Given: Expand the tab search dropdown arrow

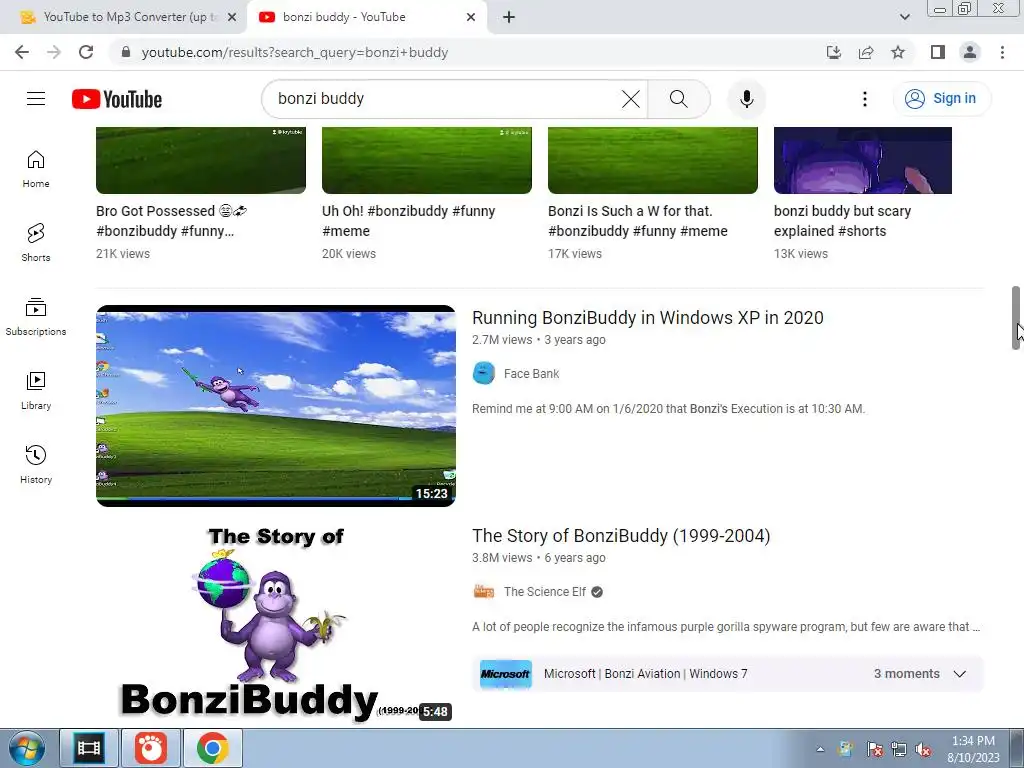Looking at the screenshot, I should (904, 17).
